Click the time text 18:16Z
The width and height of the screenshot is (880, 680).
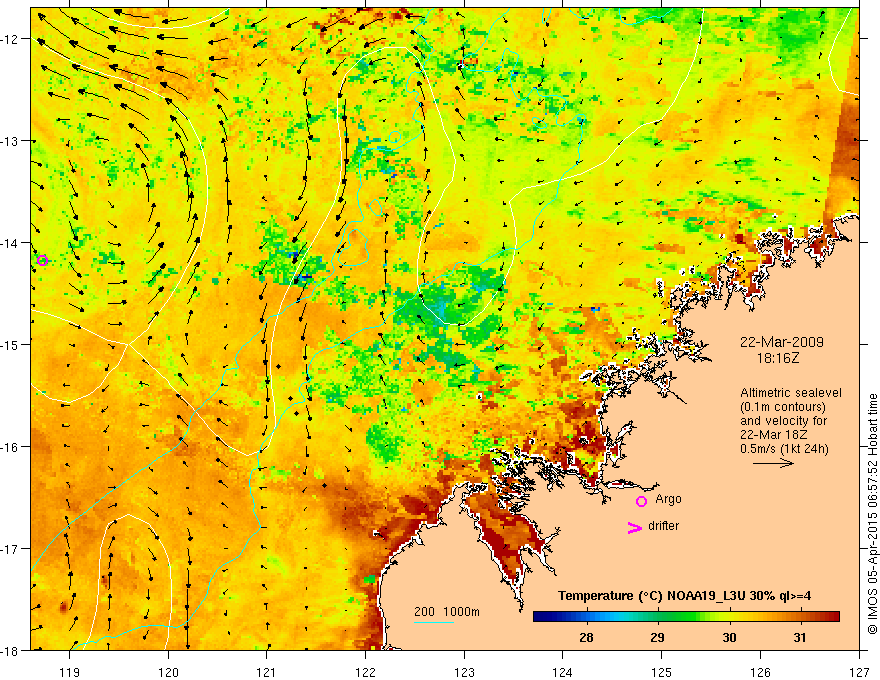777,358
